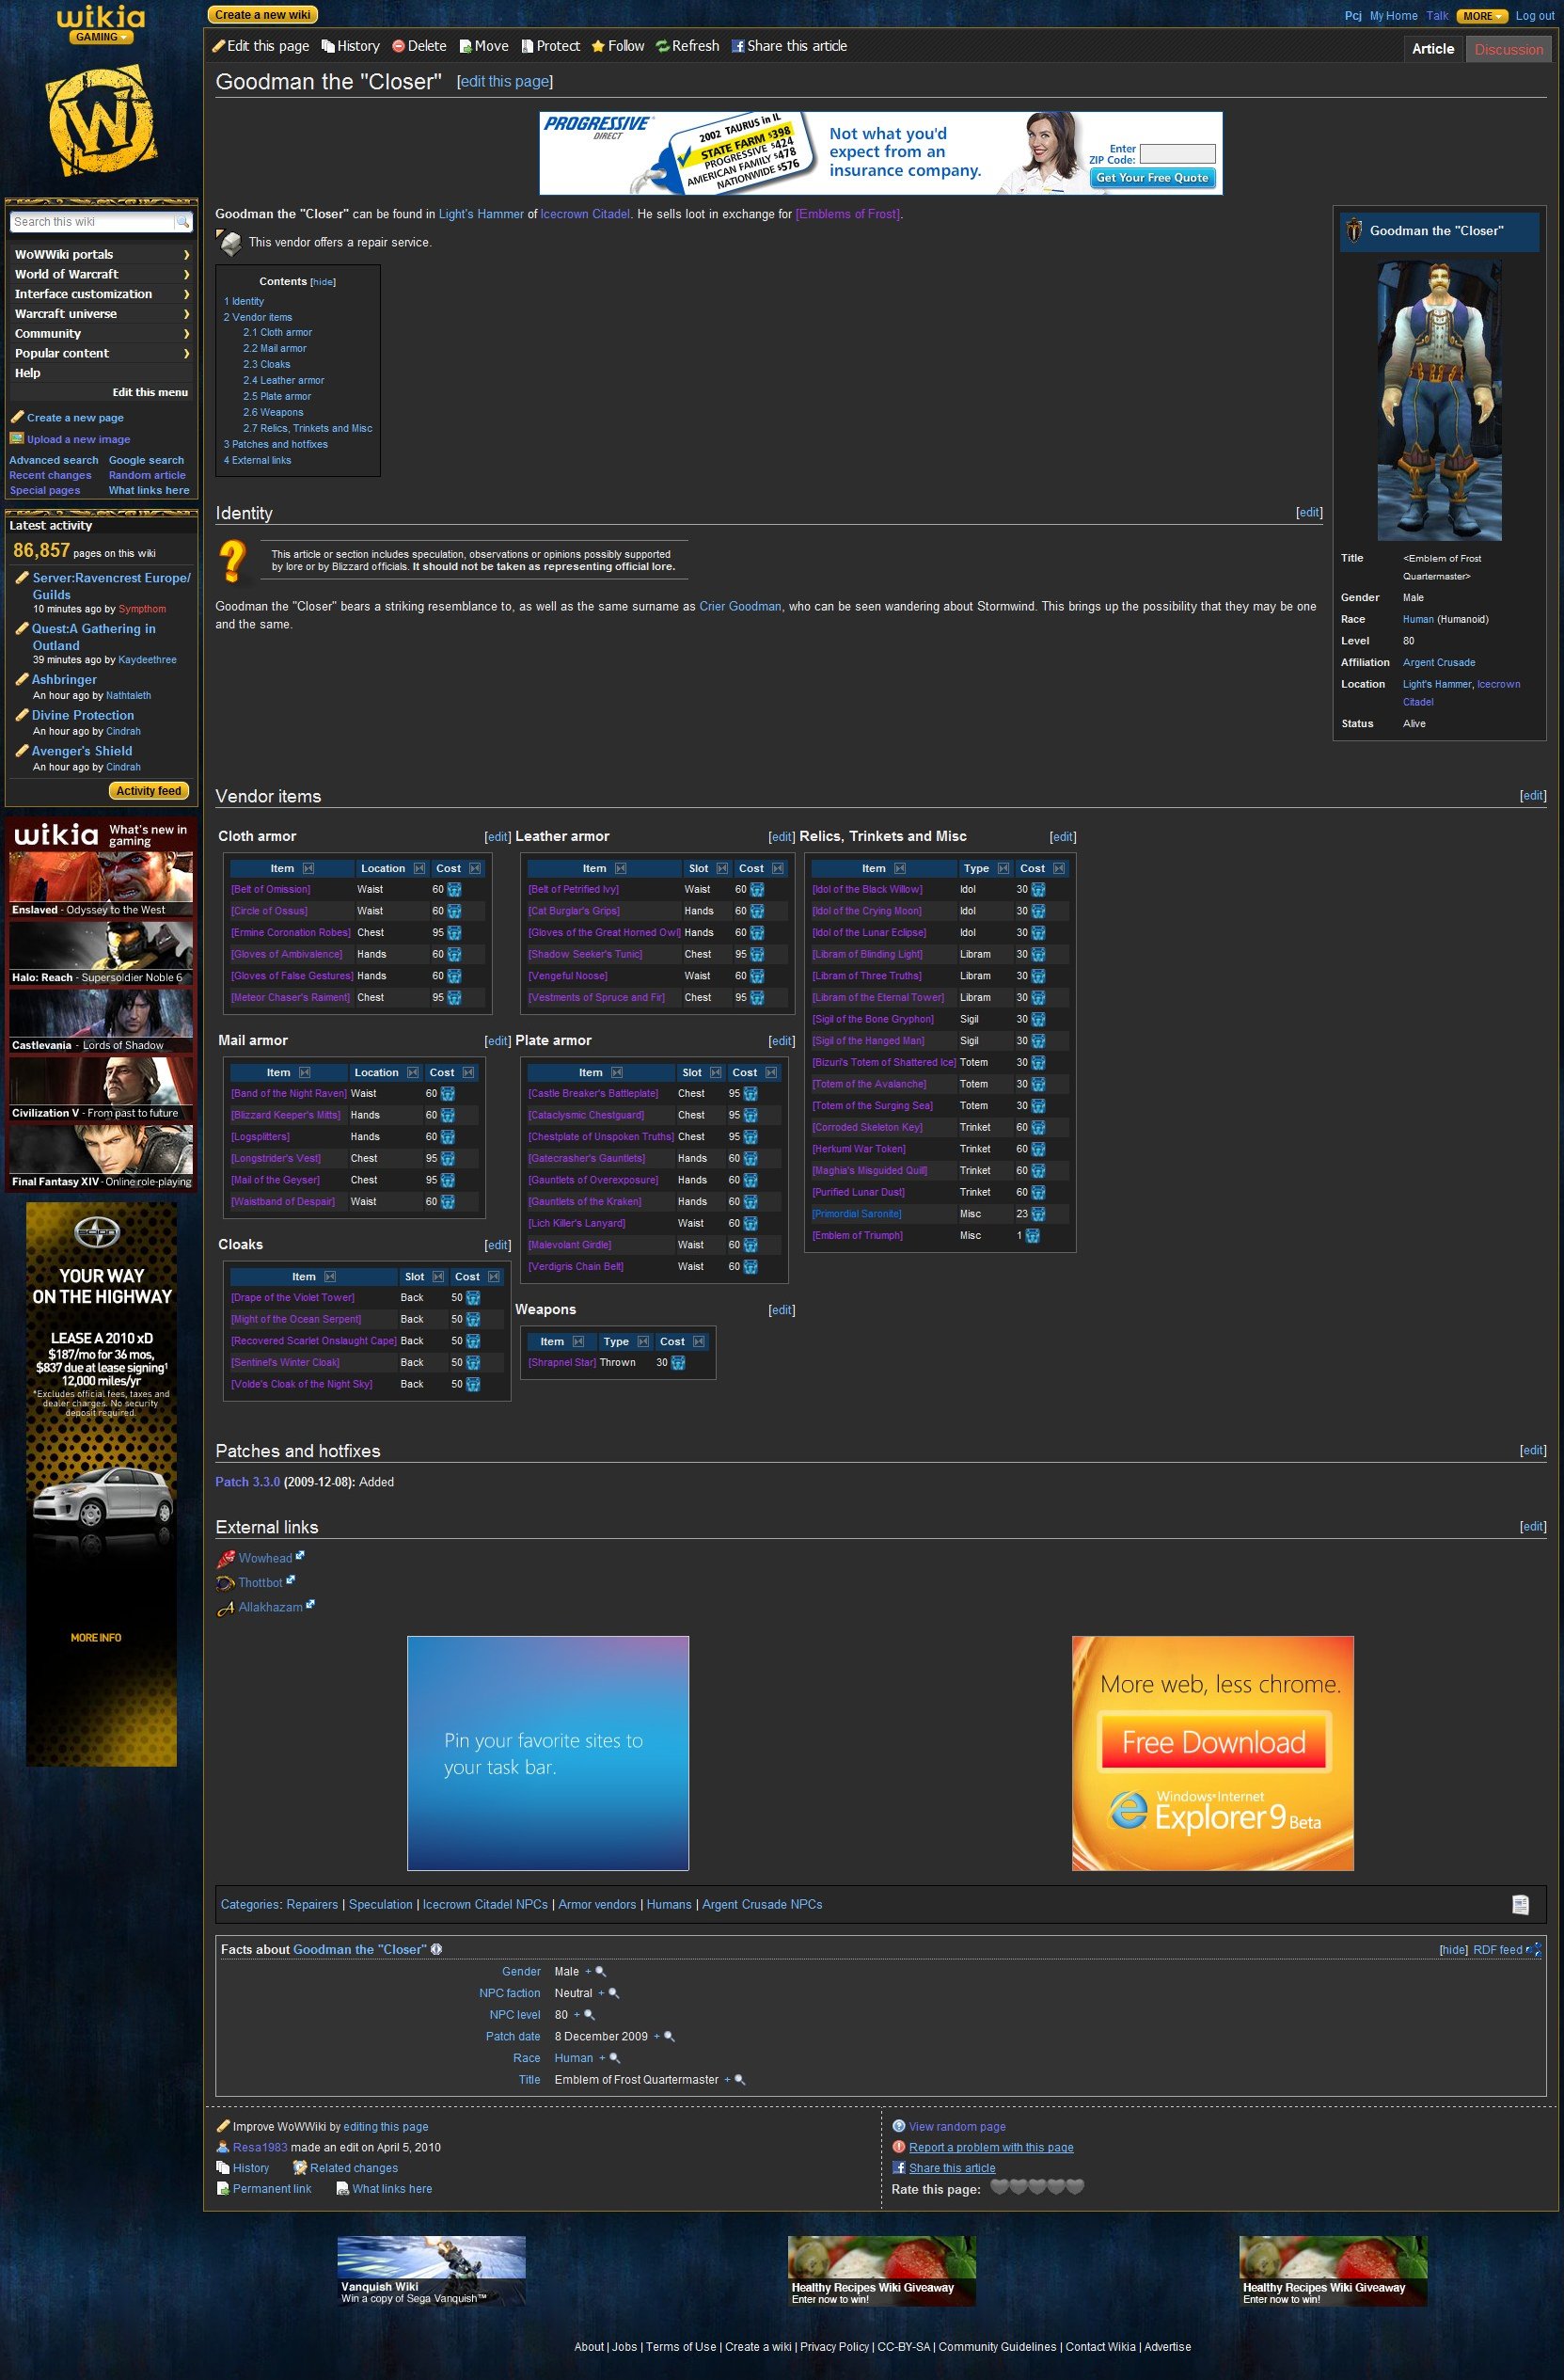1564x2380 pixels.
Task: Click the info icon next to Facts title
Action: 436,1949
